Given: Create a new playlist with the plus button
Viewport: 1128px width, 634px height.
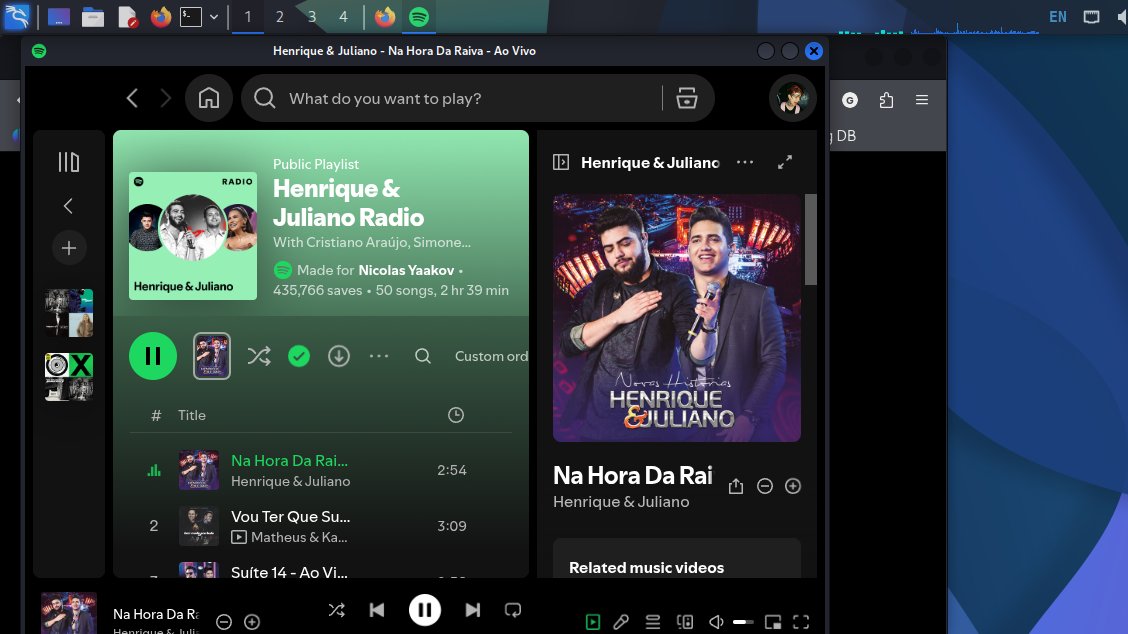Looking at the screenshot, I should [x=69, y=248].
